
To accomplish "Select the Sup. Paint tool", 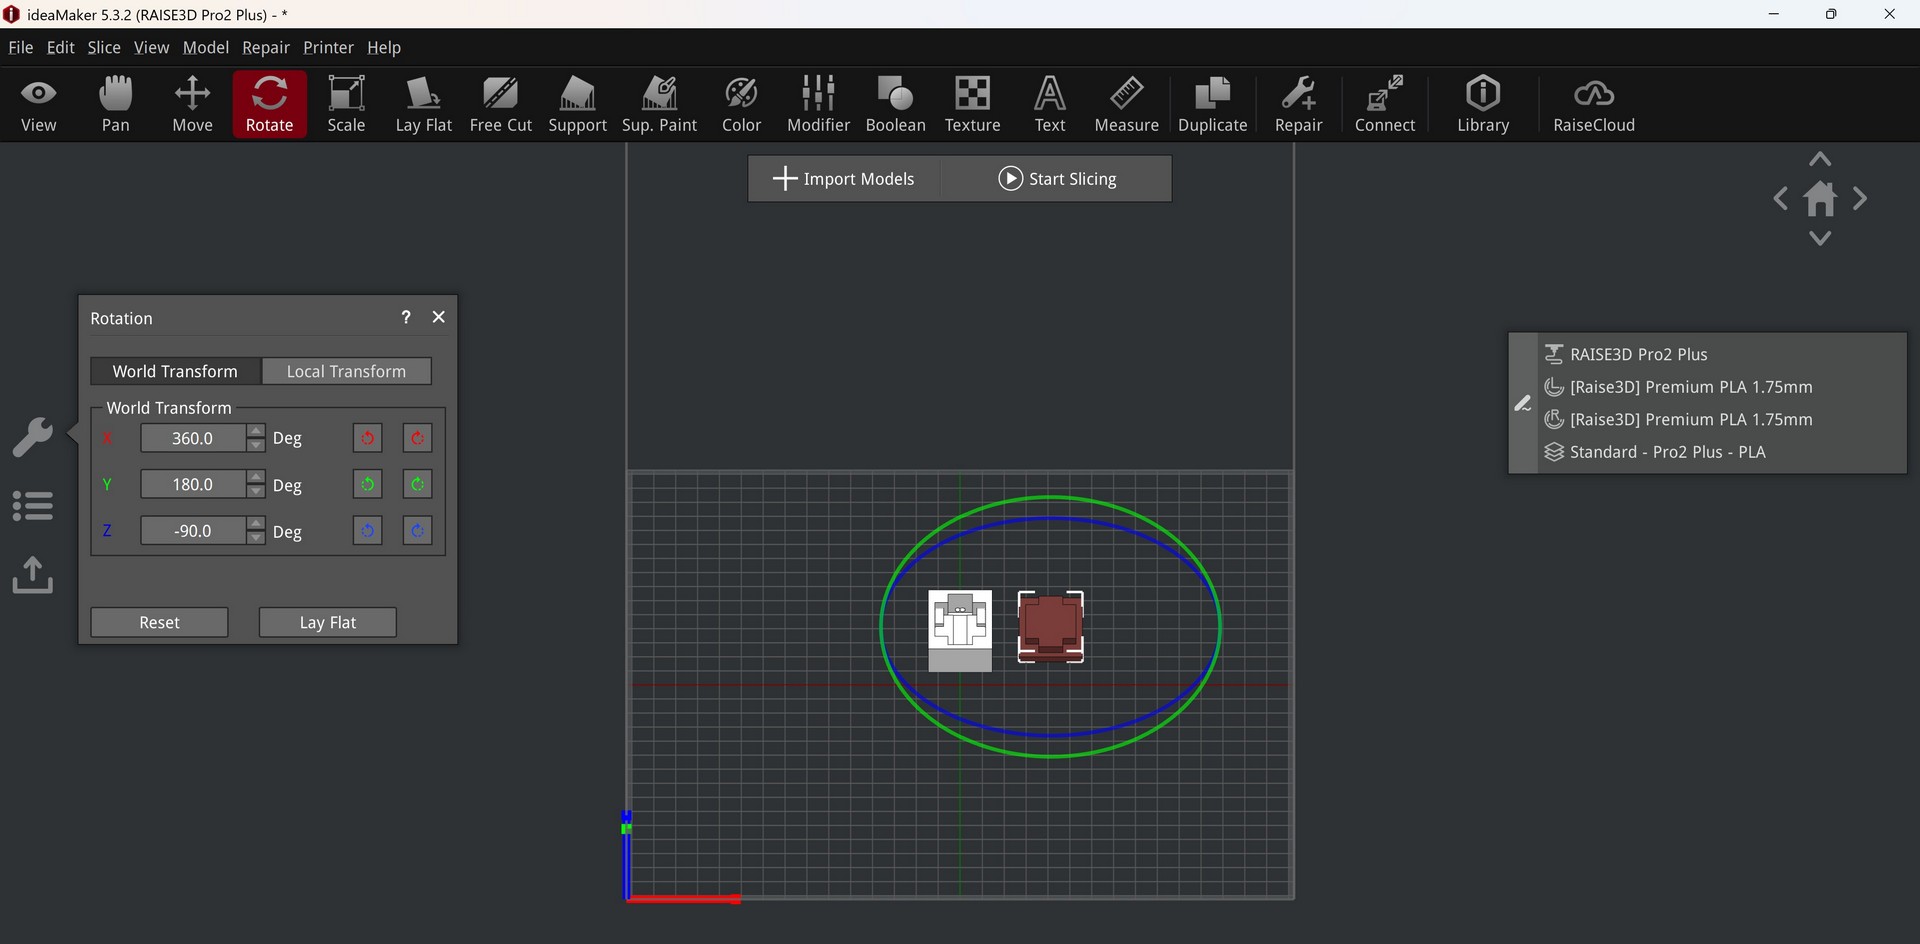I will (x=660, y=104).
